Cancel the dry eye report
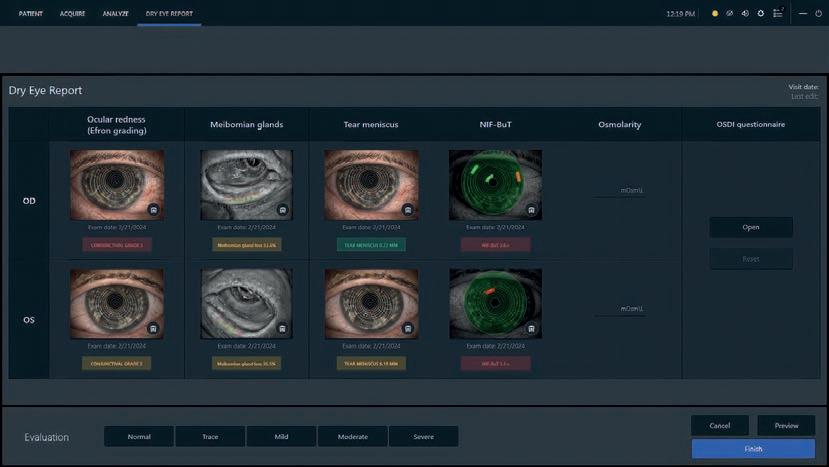 click(720, 425)
